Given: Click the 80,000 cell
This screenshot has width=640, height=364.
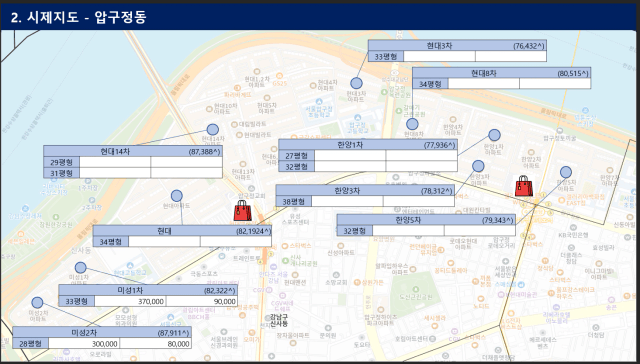Looking at the screenshot, I should click(x=156, y=344).
